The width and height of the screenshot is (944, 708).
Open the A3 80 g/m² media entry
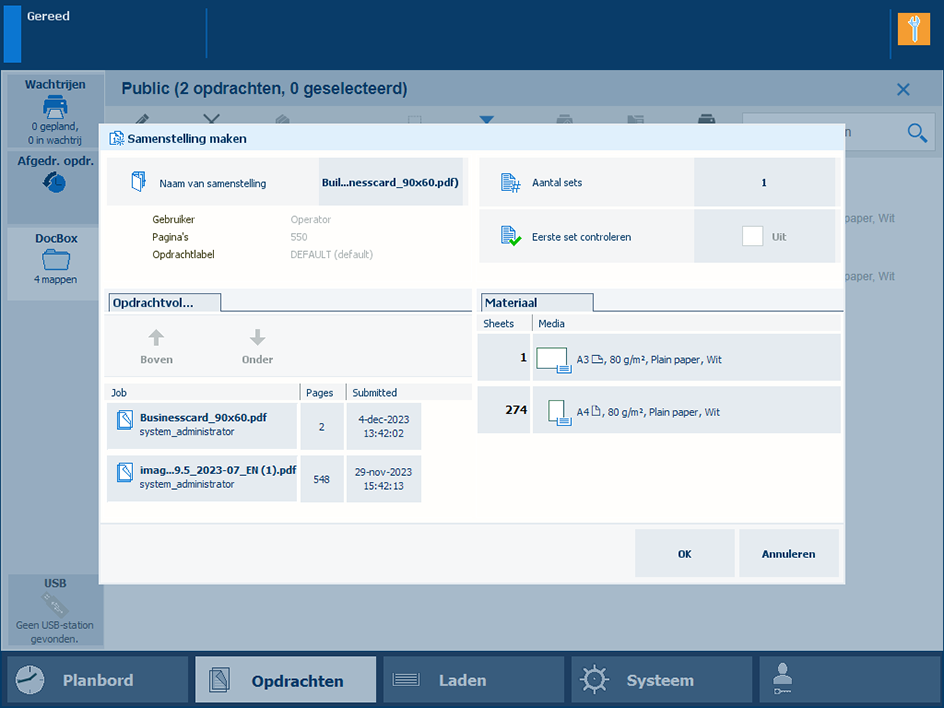(x=686, y=359)
